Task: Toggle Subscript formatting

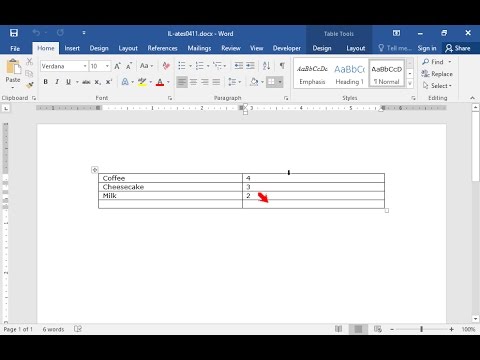Action: [x=97, y=82]
